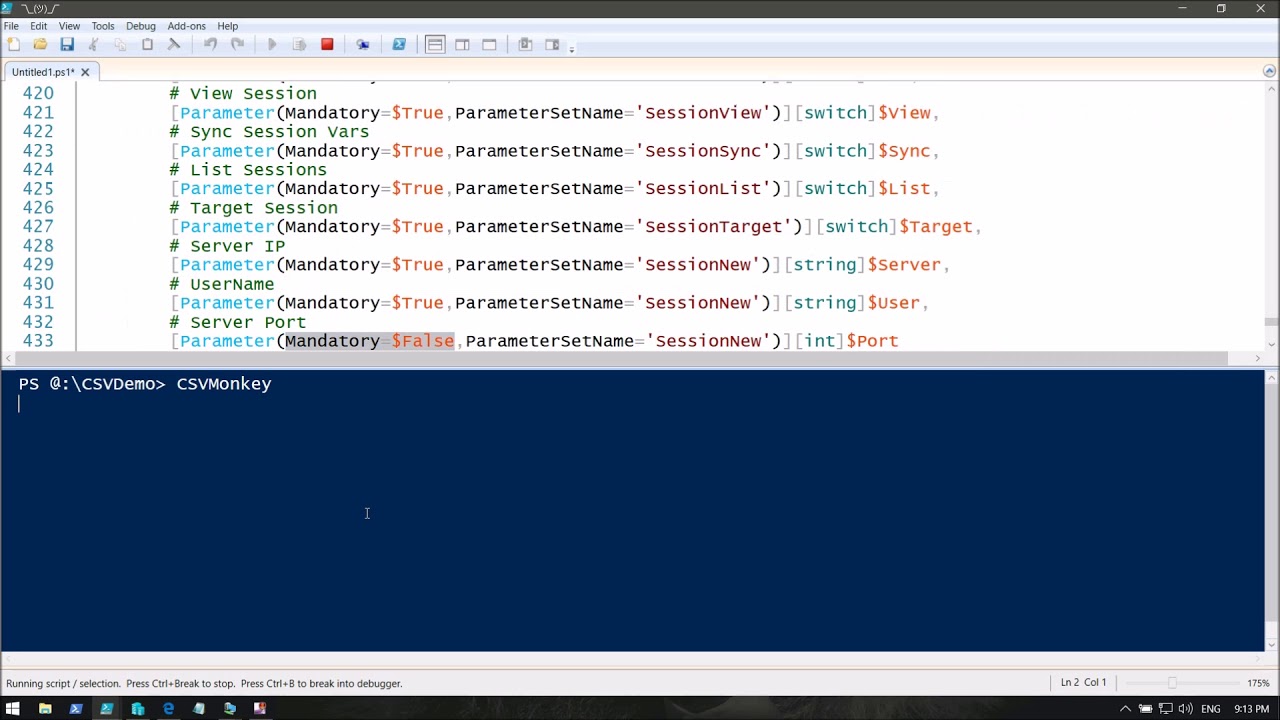Viewport: 1280px width, 720px height.
Task: Click the volume speaker tray icon
Action: click(x=1185, y=709)
